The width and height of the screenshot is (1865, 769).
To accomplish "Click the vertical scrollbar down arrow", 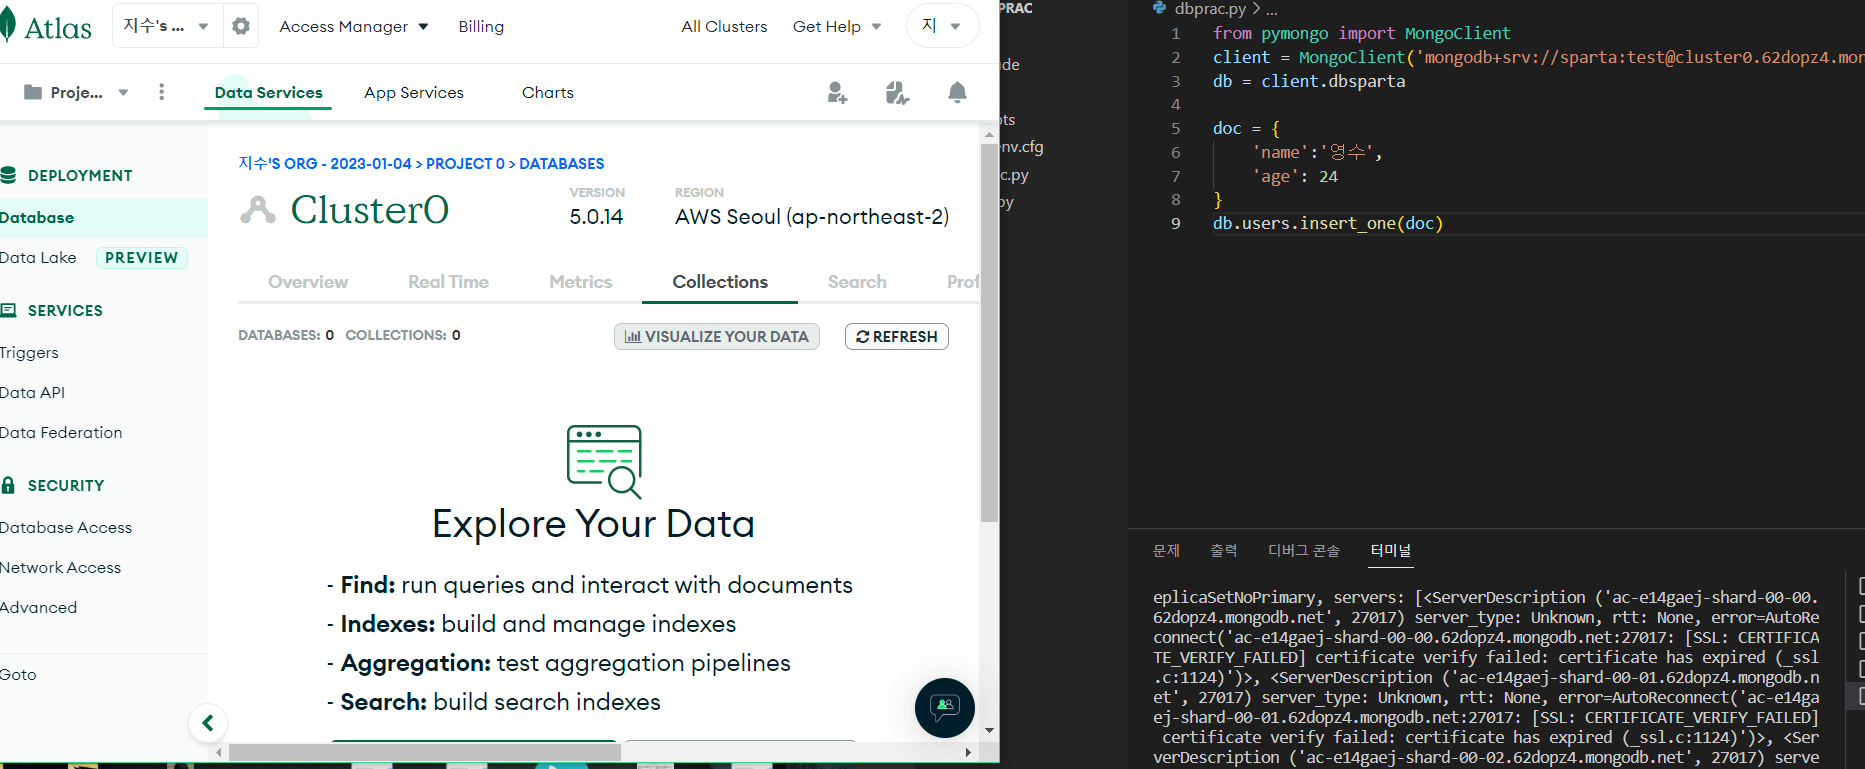I will [989, 731].
